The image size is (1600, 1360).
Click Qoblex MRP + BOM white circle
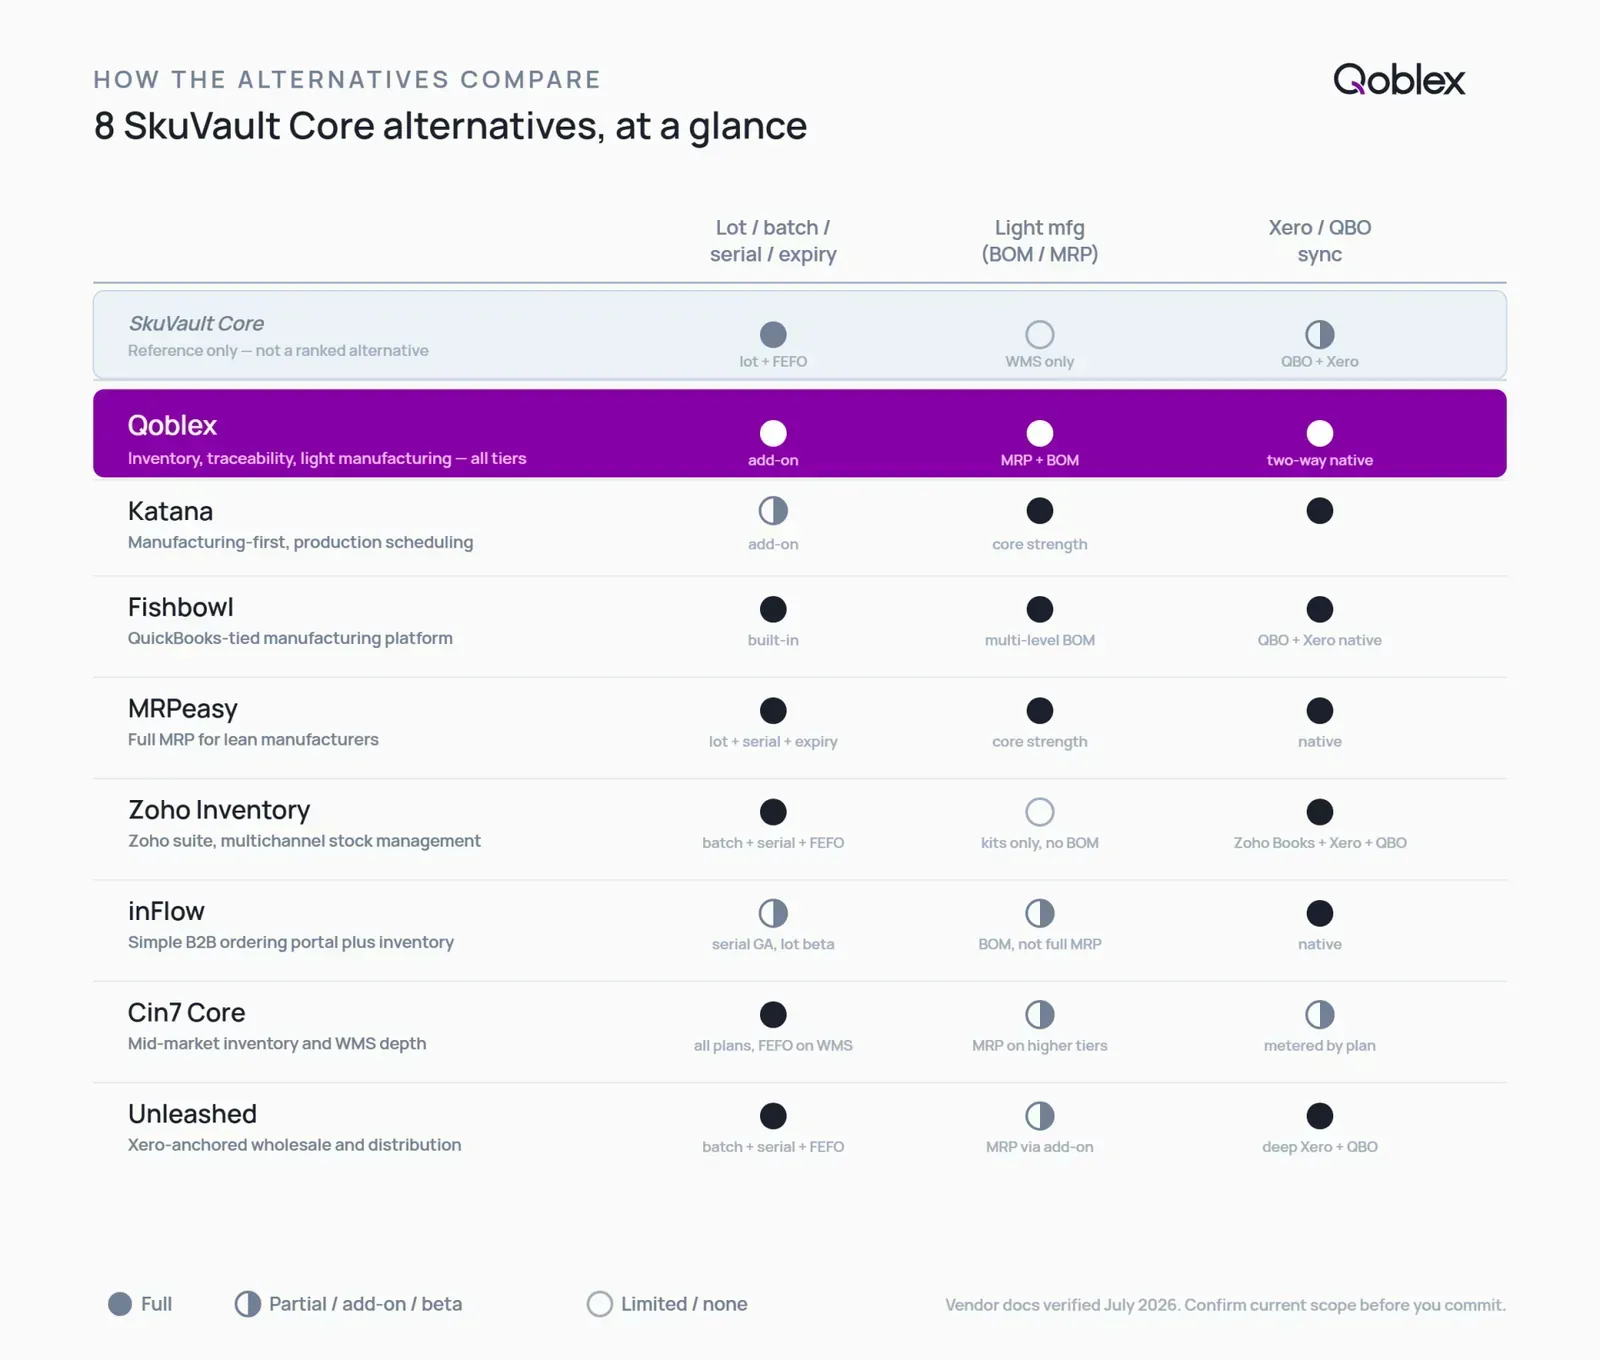pos(1040,433)
